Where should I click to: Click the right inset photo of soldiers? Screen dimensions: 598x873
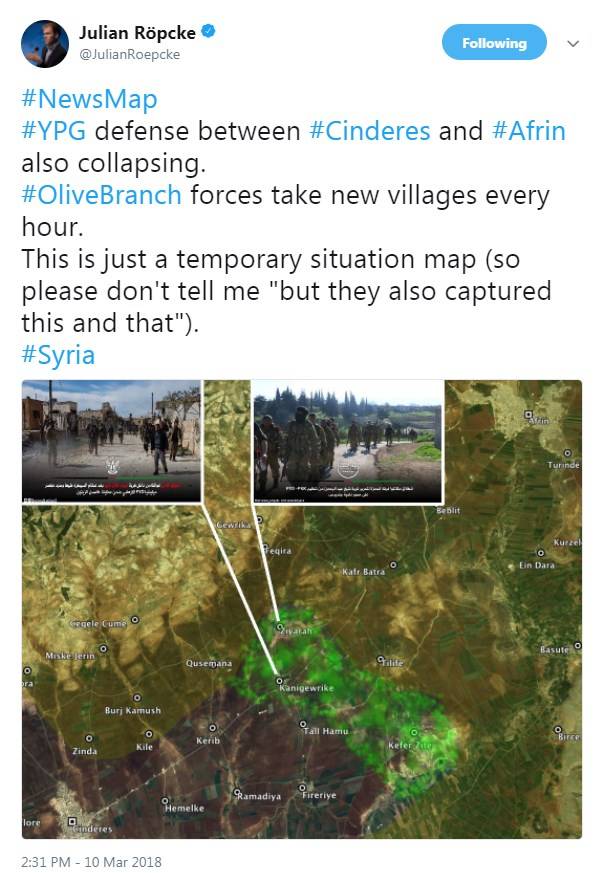(348, 442)
